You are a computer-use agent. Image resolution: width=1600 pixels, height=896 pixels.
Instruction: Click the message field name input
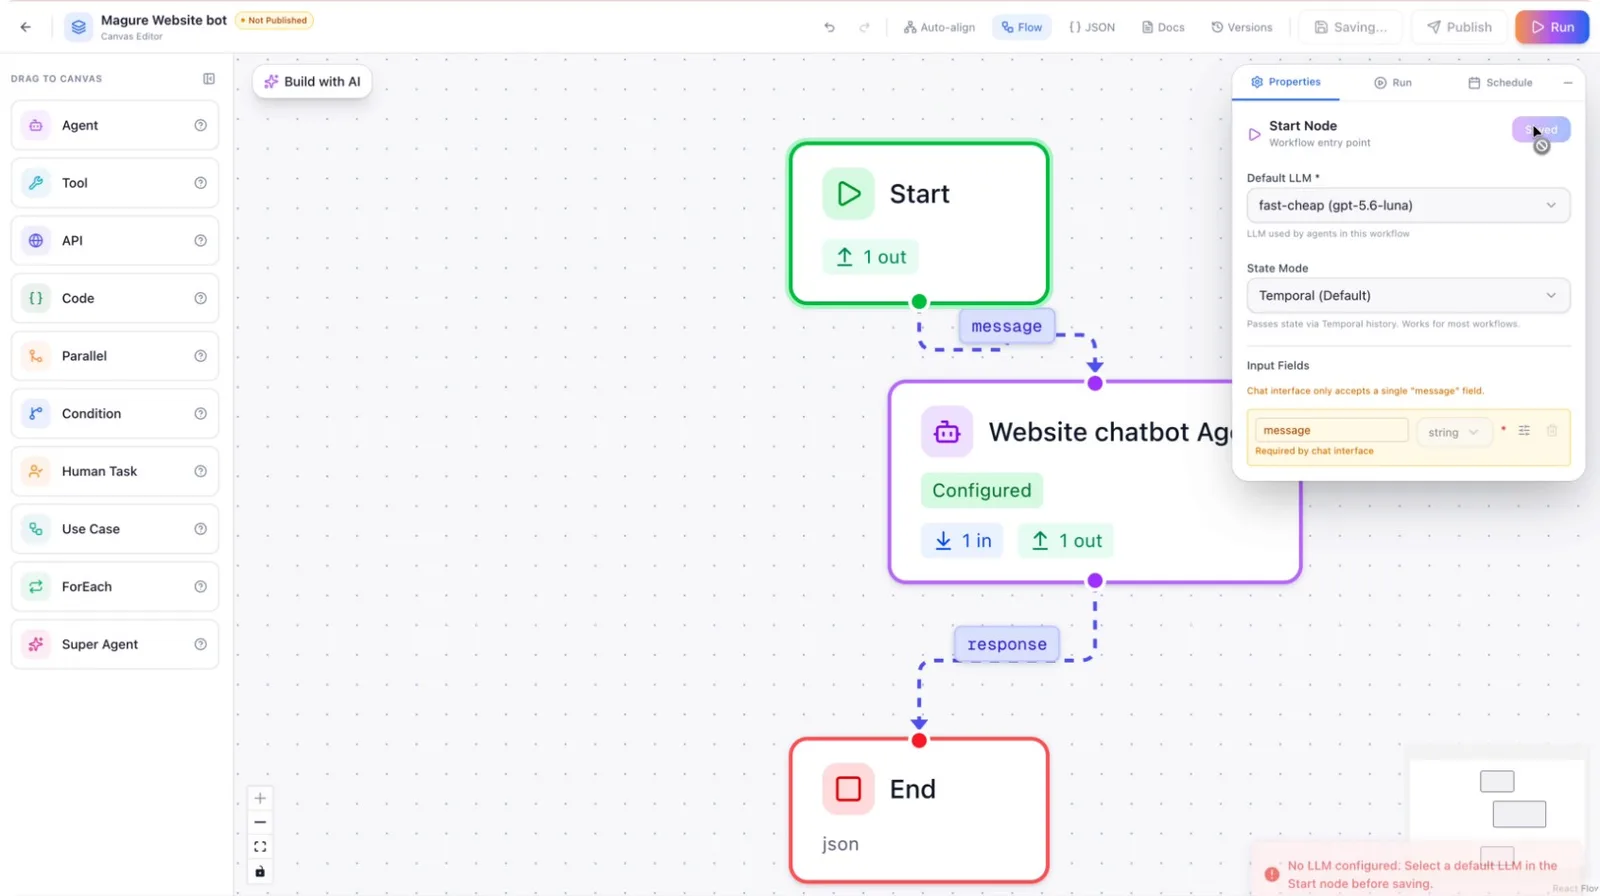pos(1331,430)
